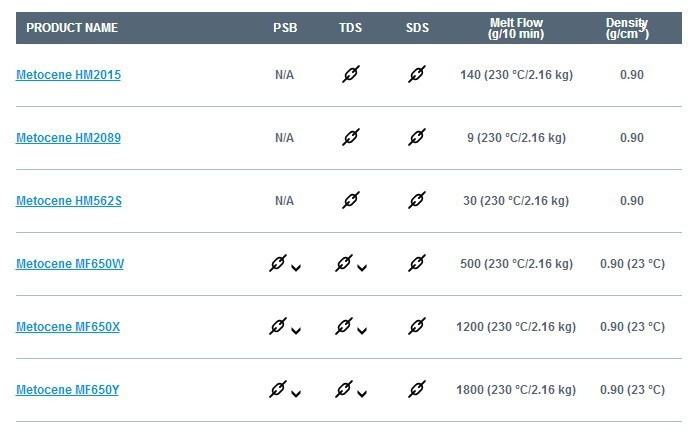Expand PSB dropdown arrow for Metocene MF650W
Image resolution: width=693 pixels, height=436 pixels.
[x=296, y=268]
